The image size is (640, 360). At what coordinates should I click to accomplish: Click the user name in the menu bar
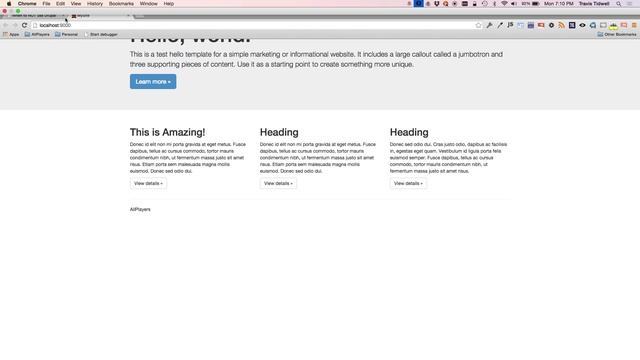(594, 4)
